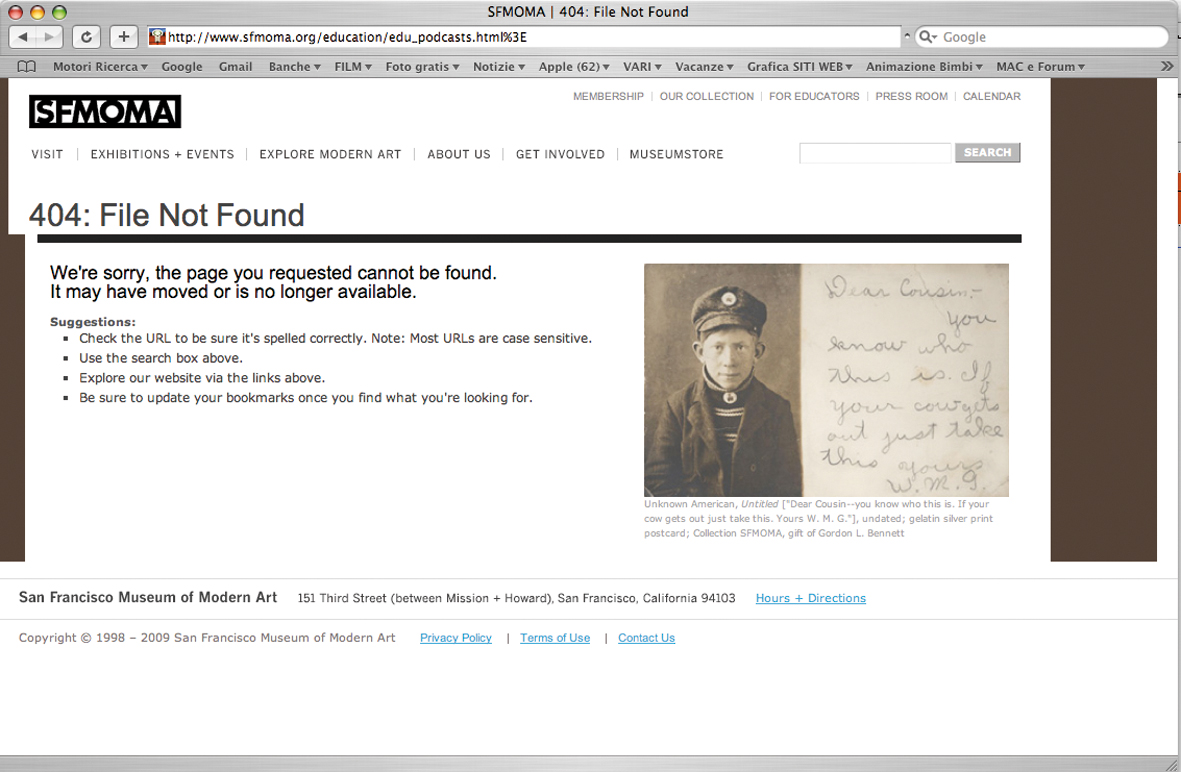The image size is (1181, 772).
Task: Open the Explore Modern Art menu
Action: (x=330, y=154)
